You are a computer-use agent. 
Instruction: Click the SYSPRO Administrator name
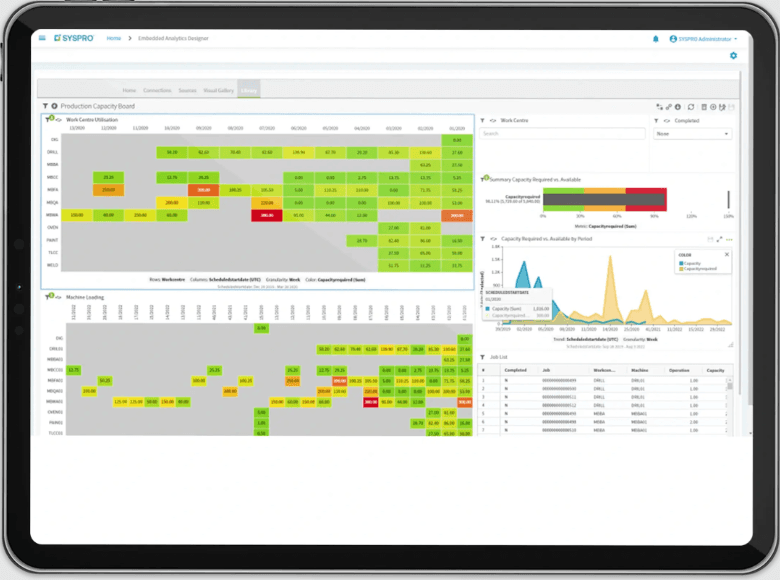coord(705,39)
